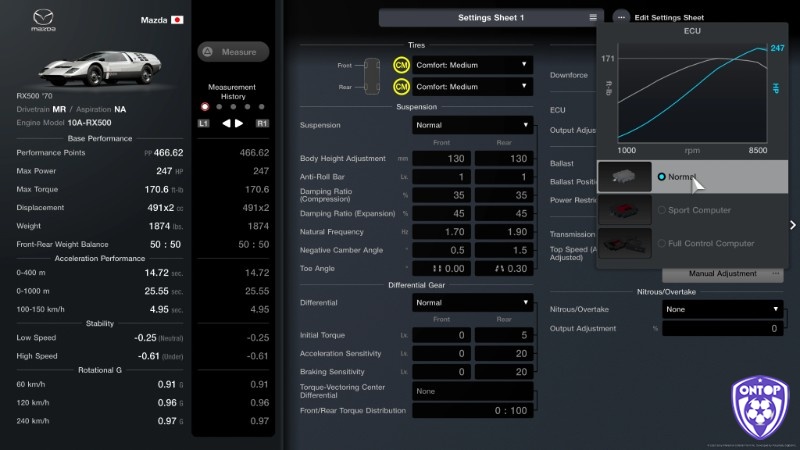Select the Full Control Computer radio option
This screenshot has height=450, width=800.
[662, 243]
